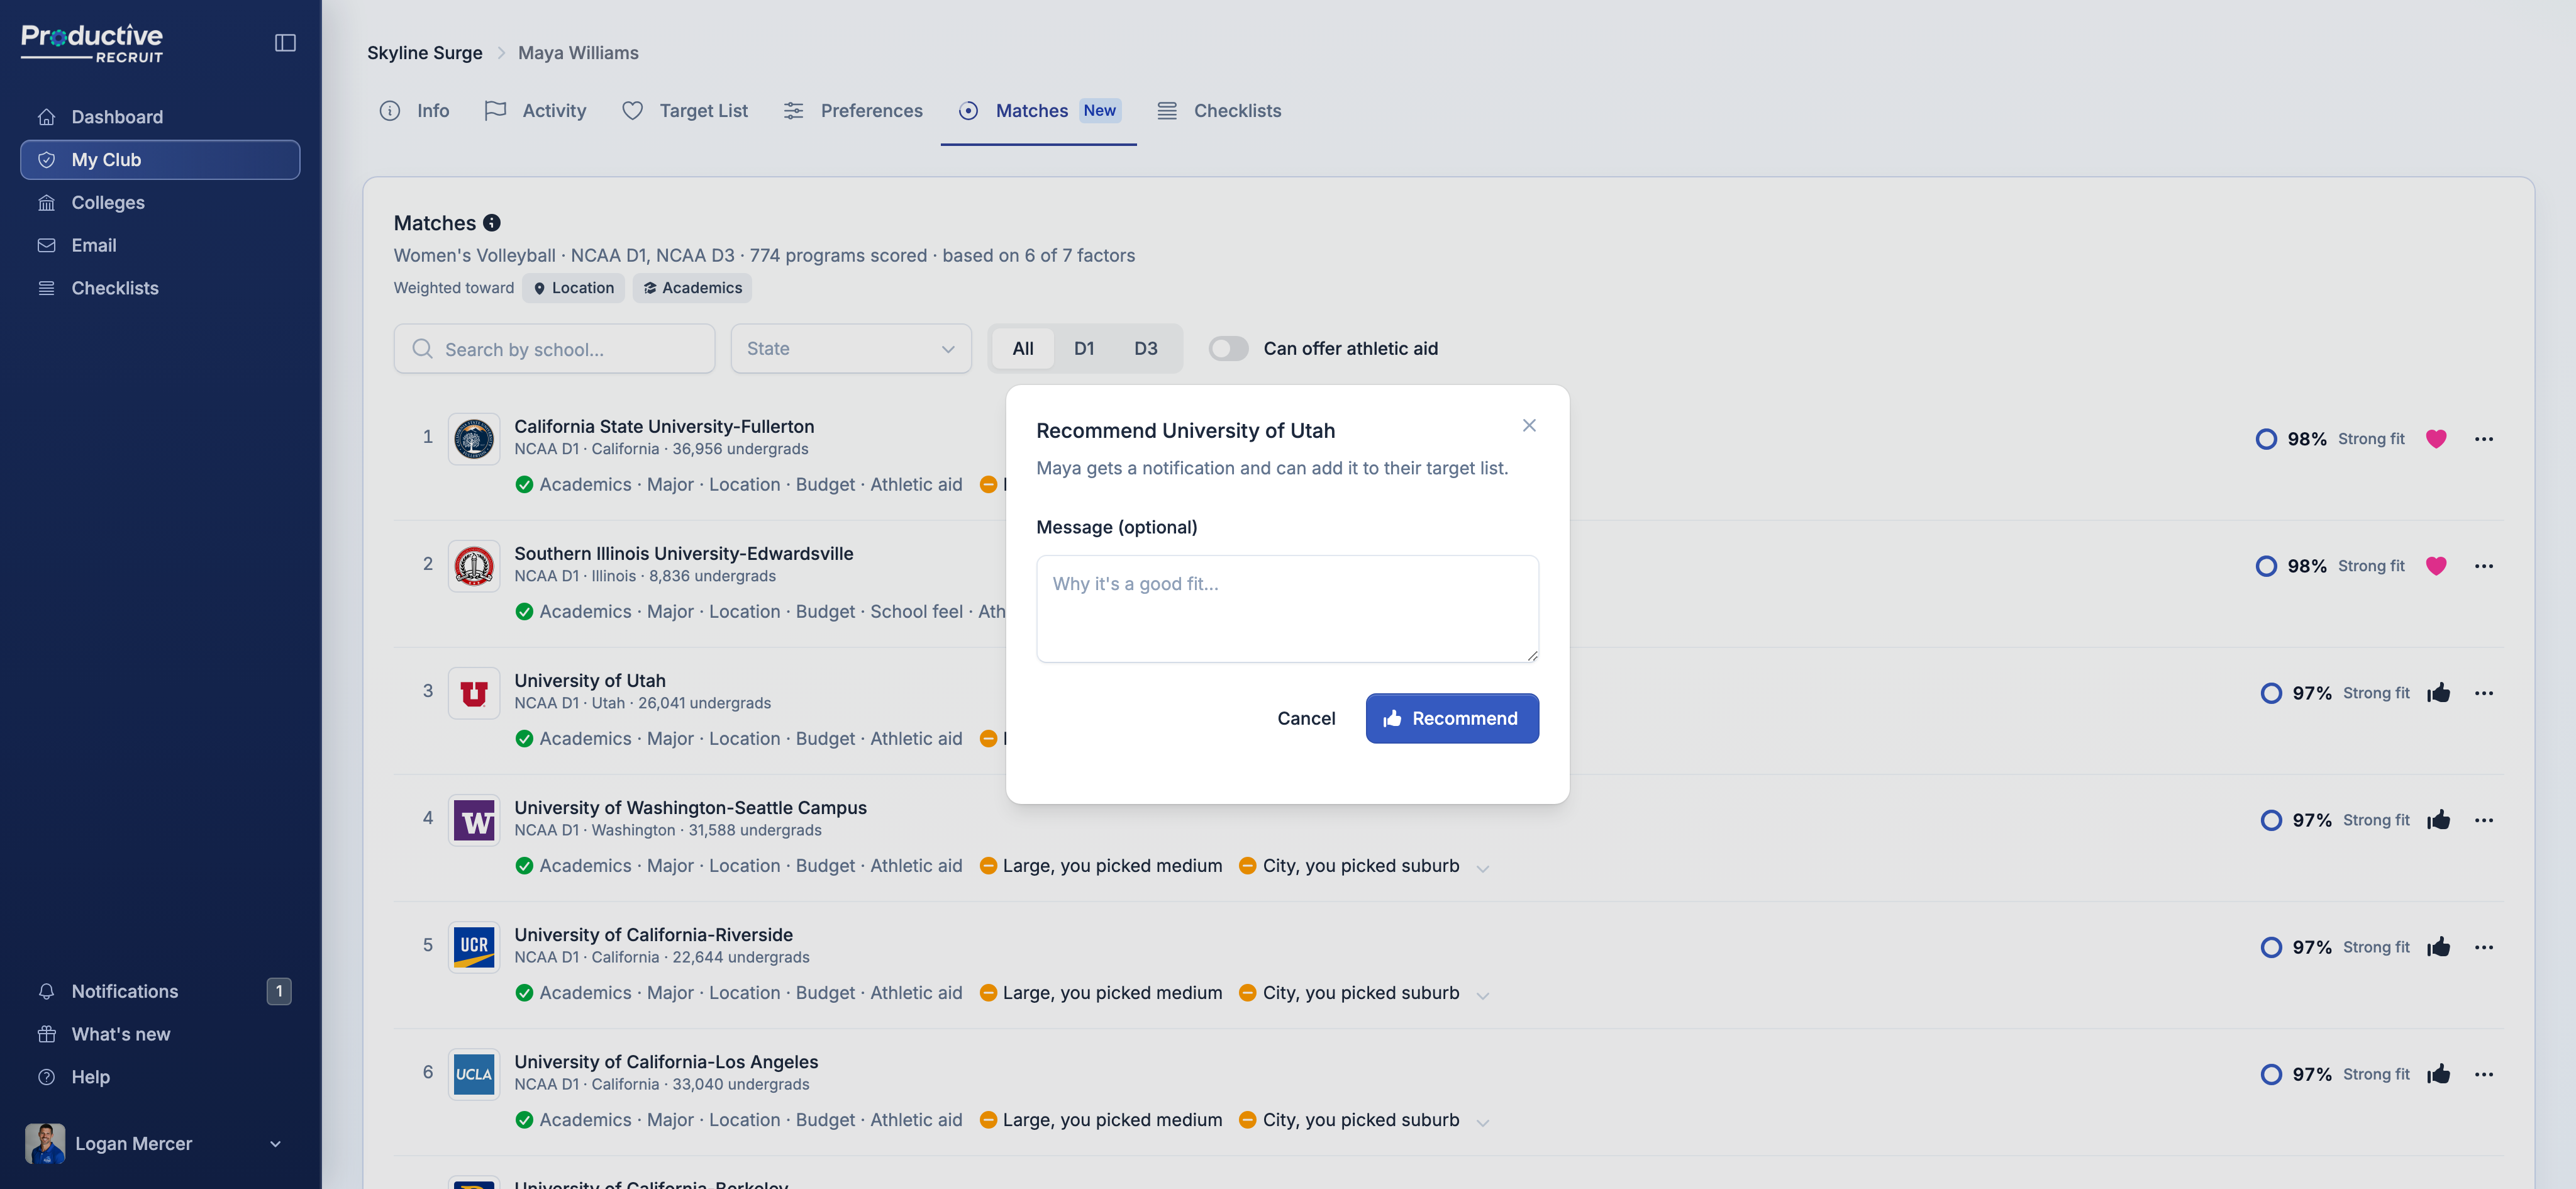This screenshot has height=1189, width=2576.
Task: Toggle heart for Cal State Fullerton
Action: point(2436,439)
